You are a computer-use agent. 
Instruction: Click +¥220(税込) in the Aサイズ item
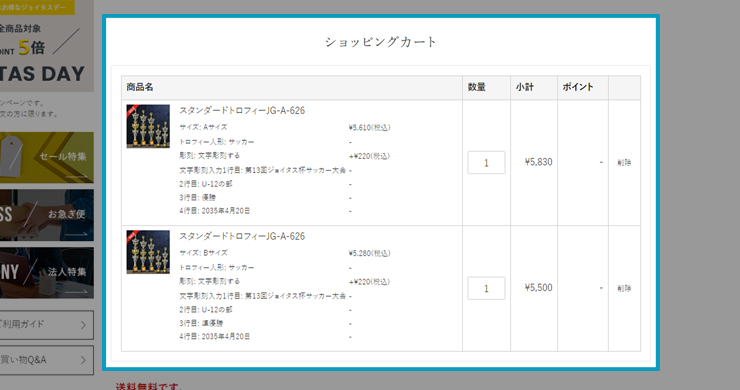(370, 156)
